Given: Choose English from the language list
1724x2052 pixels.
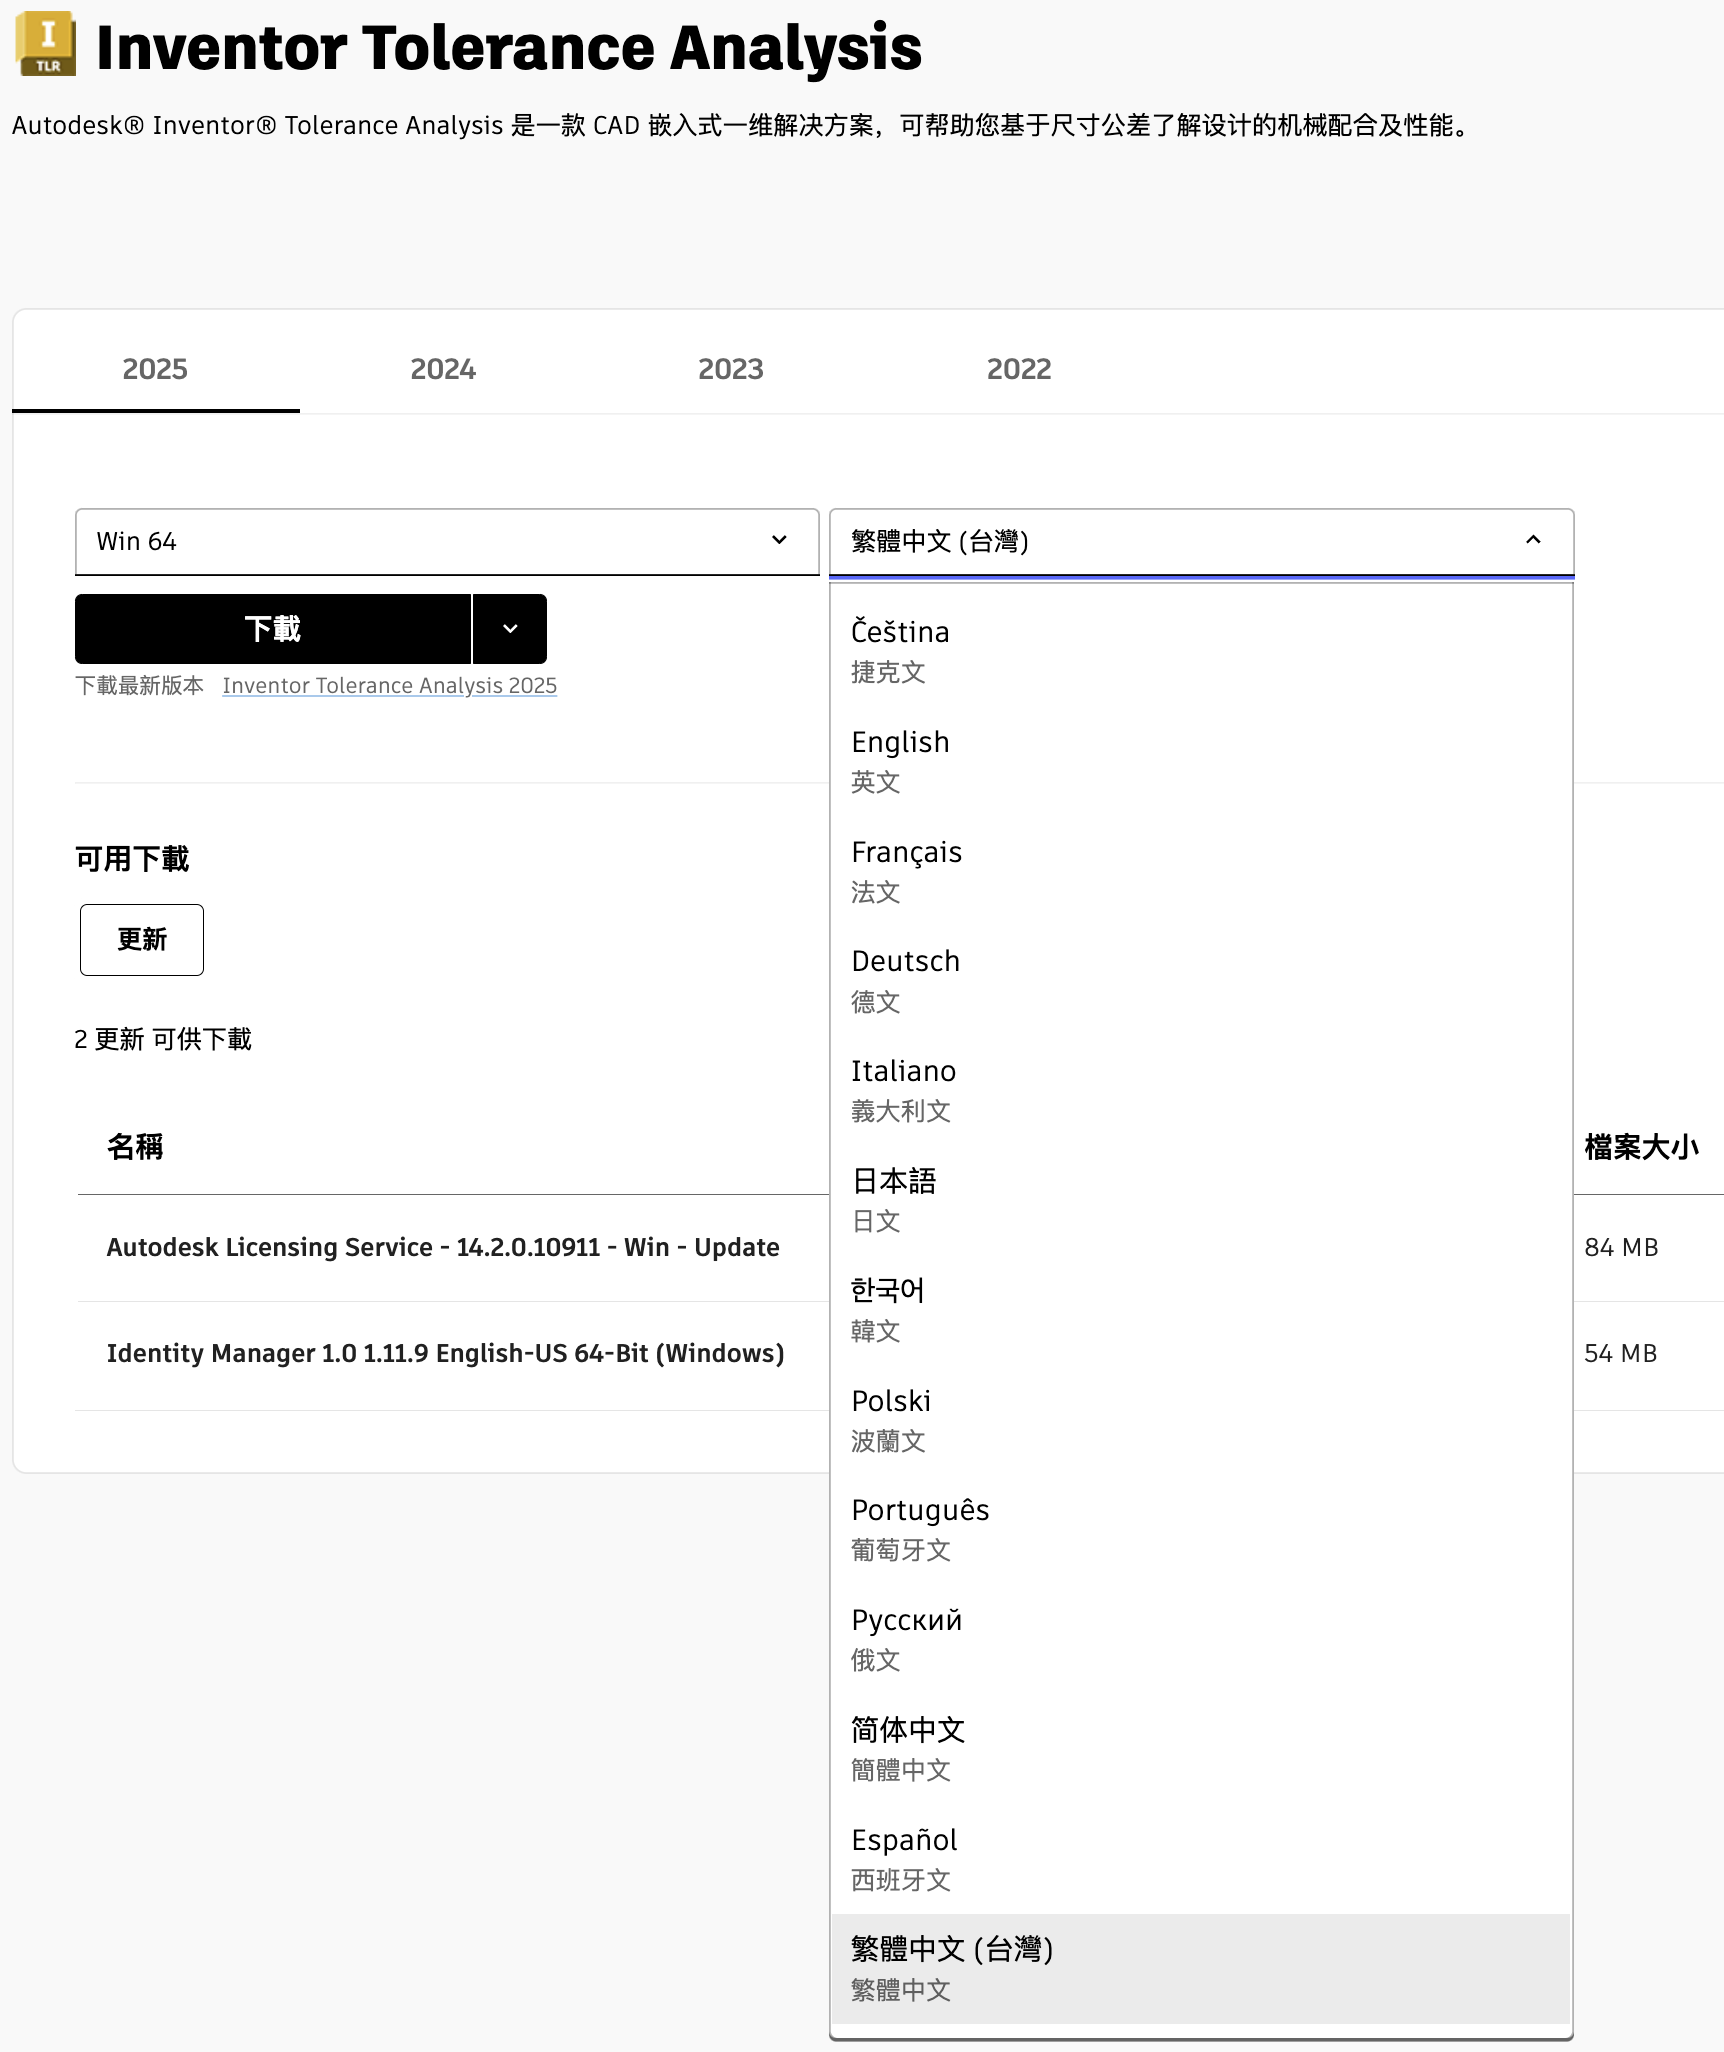Looking at the screenshot, I should 900,759.
